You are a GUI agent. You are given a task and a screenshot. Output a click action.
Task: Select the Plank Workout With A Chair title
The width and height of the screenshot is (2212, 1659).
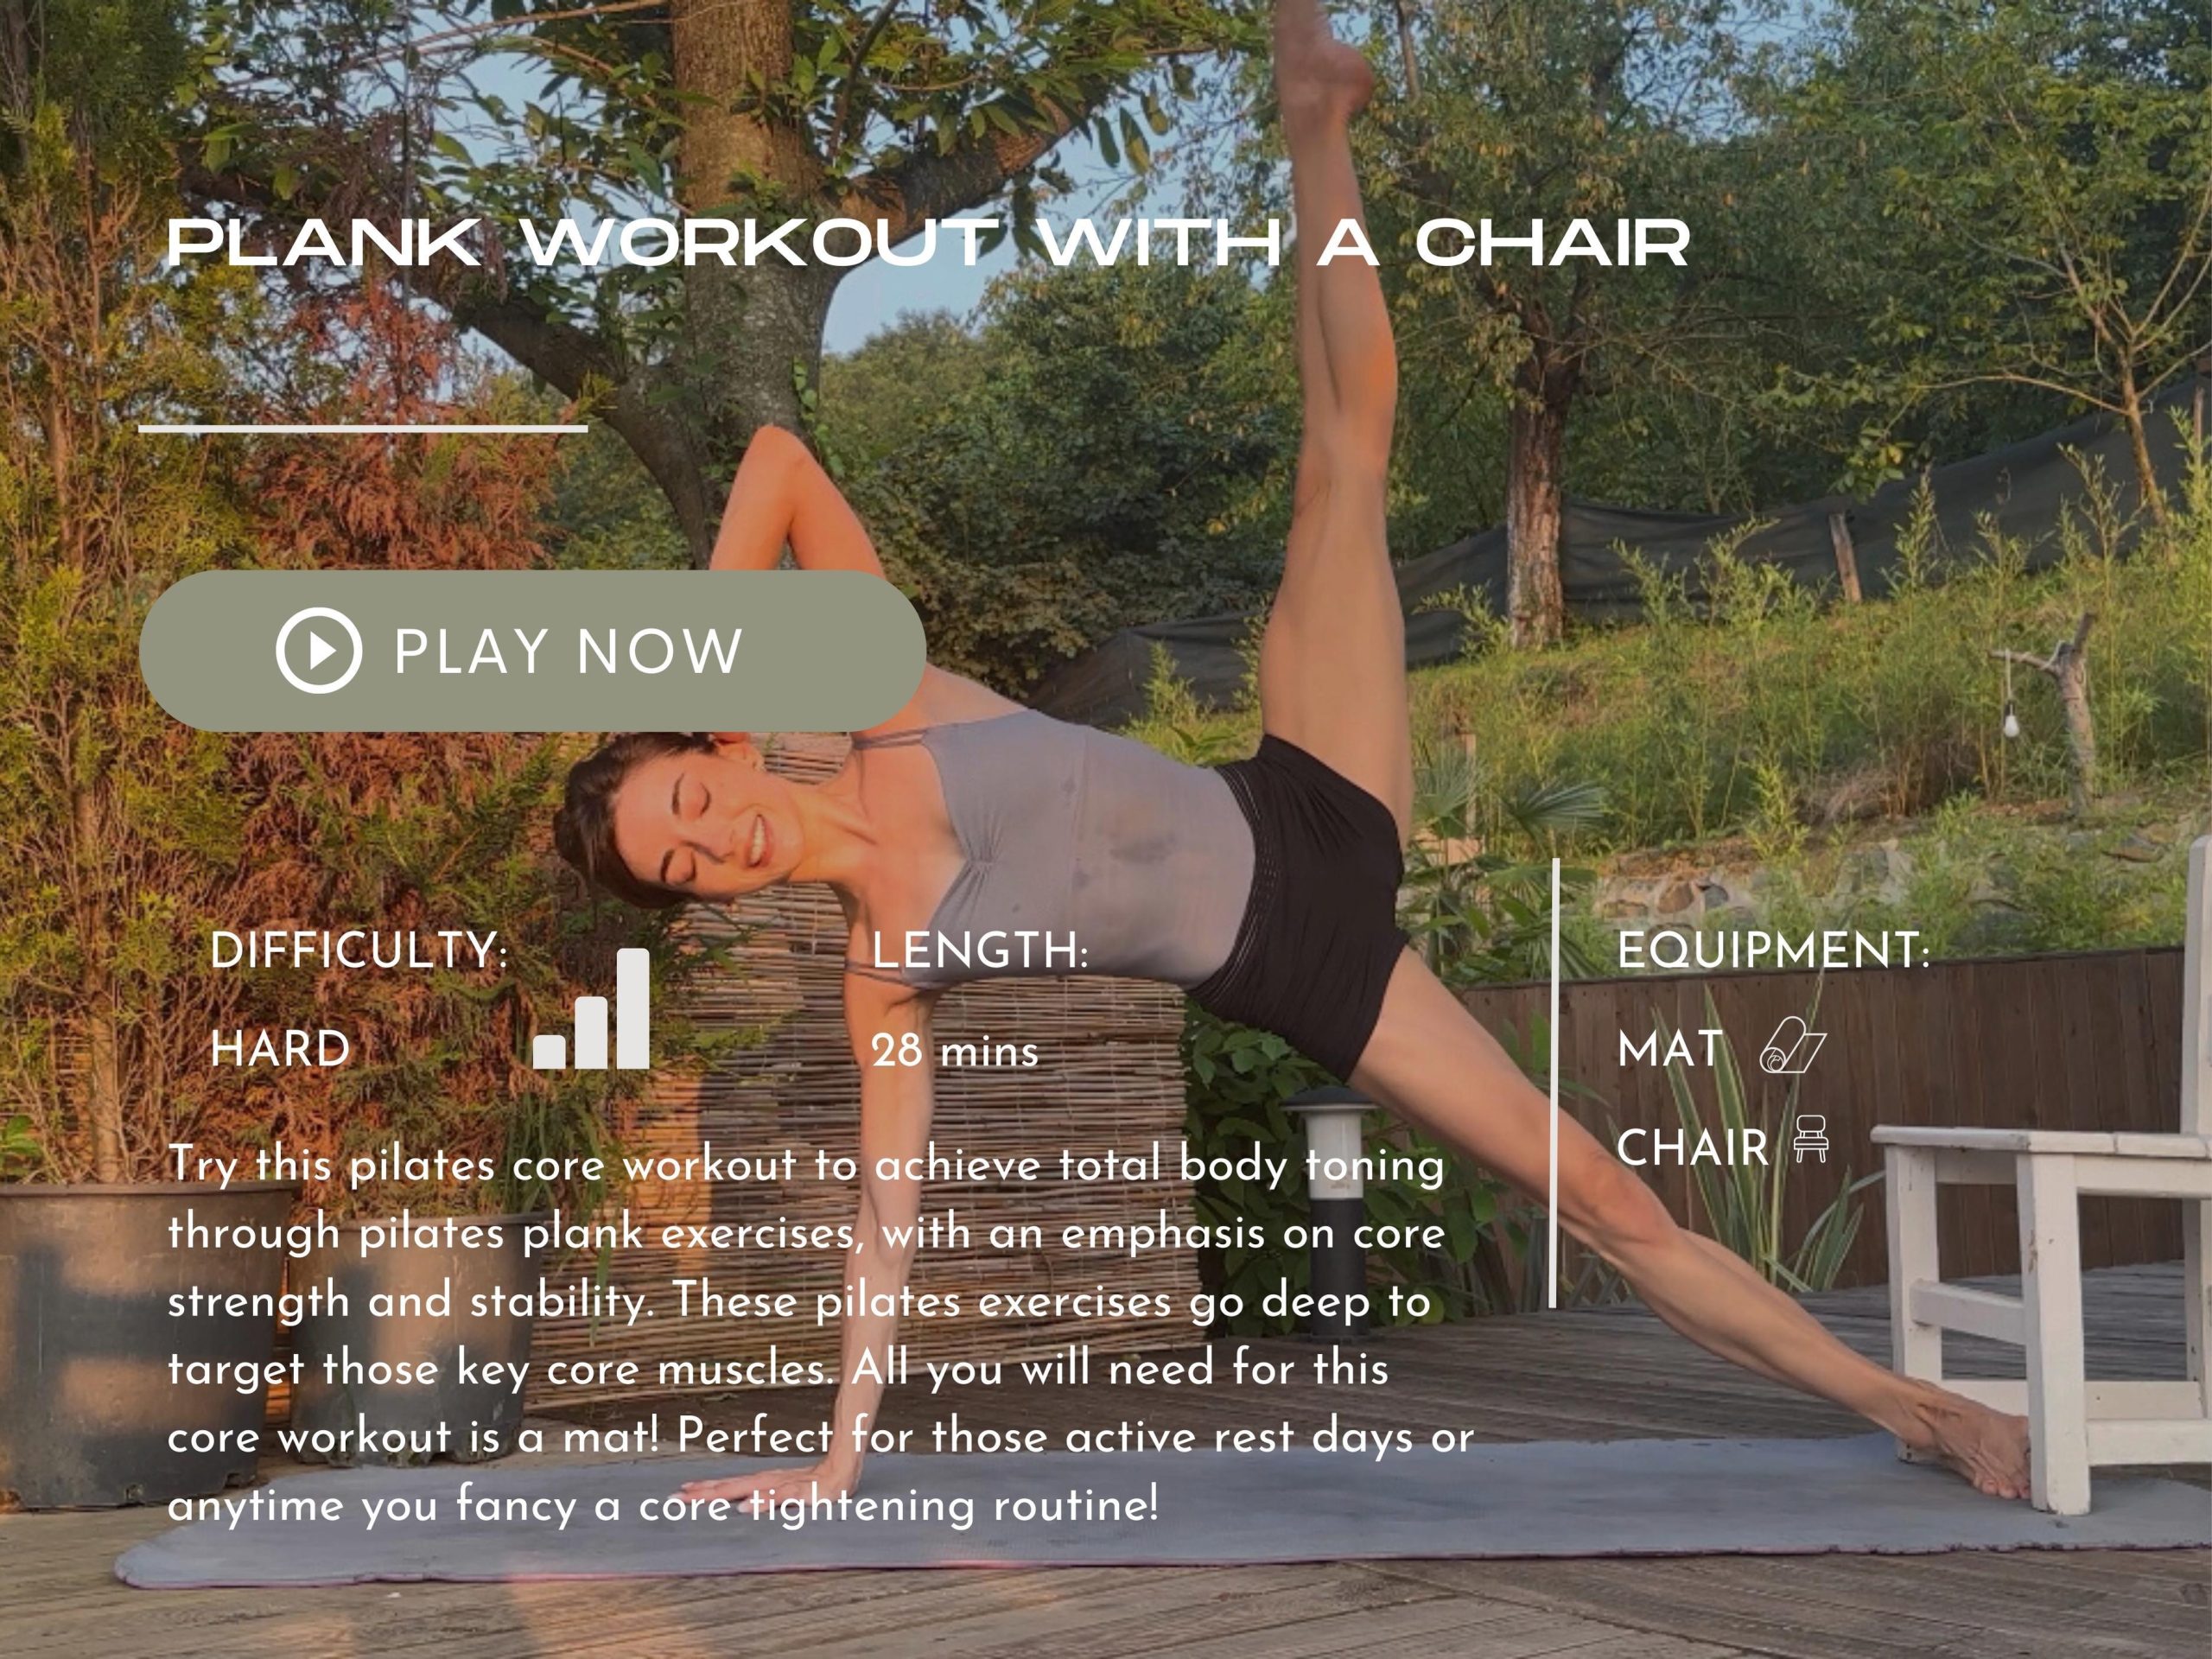point(927,242)
